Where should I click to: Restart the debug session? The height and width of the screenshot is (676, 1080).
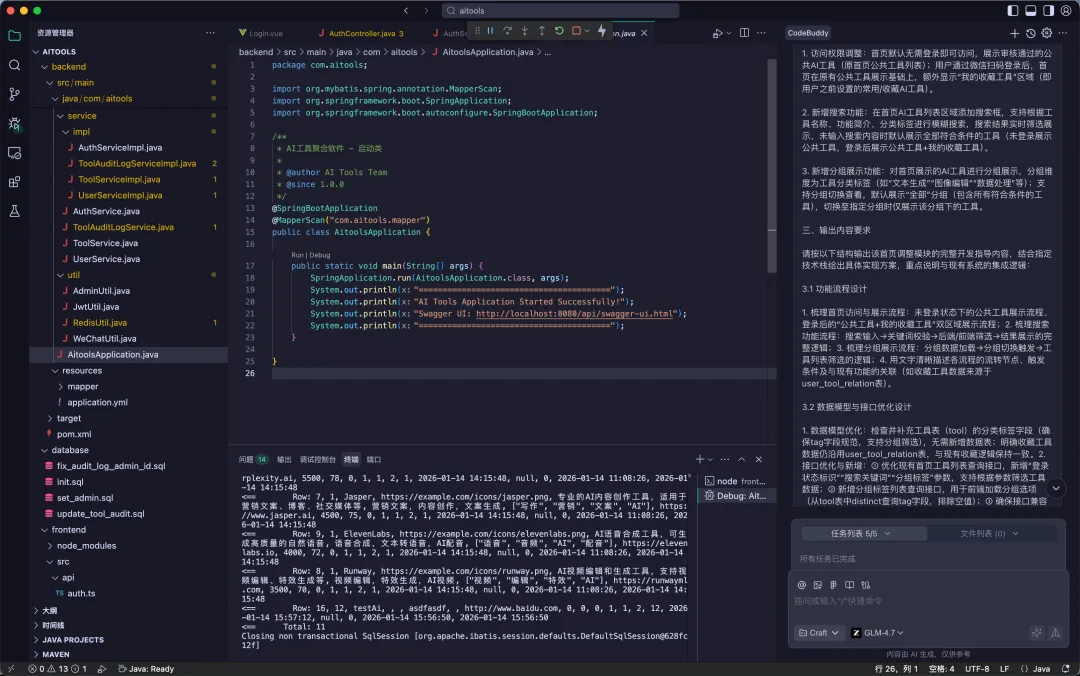[x=559, y=31]
